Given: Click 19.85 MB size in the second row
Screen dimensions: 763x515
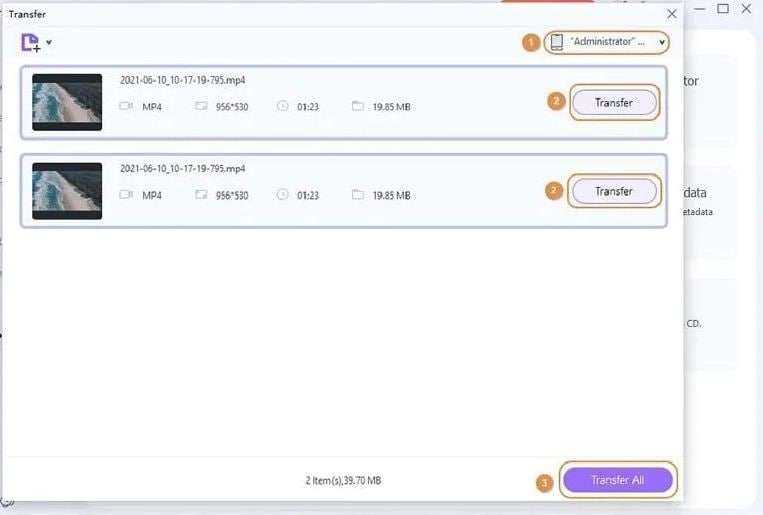Looking at the screenshot, I should click(x=391, y=195).
